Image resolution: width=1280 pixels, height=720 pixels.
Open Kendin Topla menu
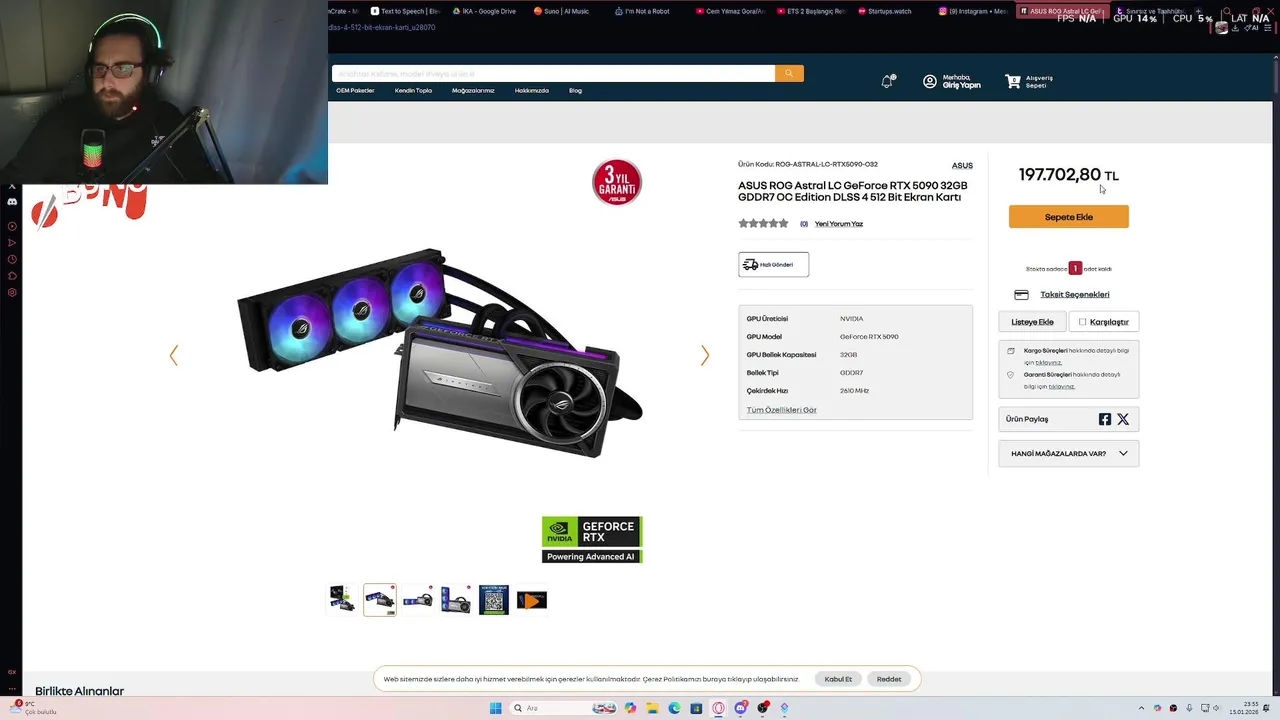[x=413, y=91]
